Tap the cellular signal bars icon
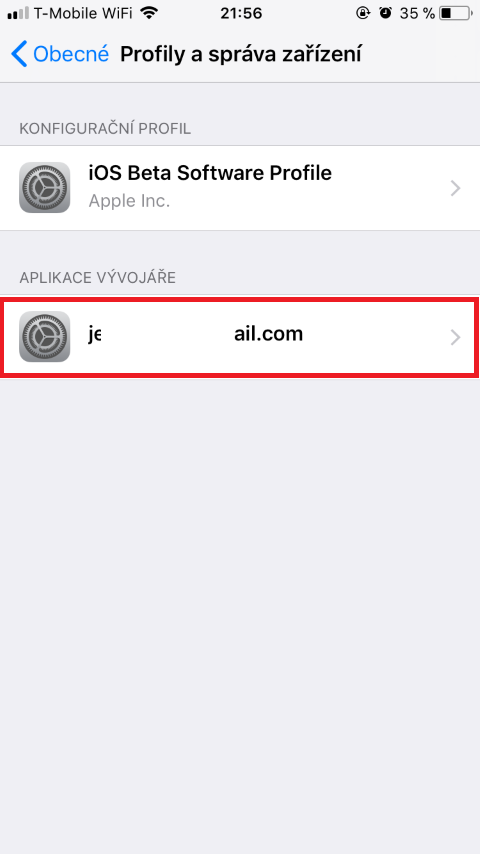Screen dimensions: 480x854 [18, 13]
